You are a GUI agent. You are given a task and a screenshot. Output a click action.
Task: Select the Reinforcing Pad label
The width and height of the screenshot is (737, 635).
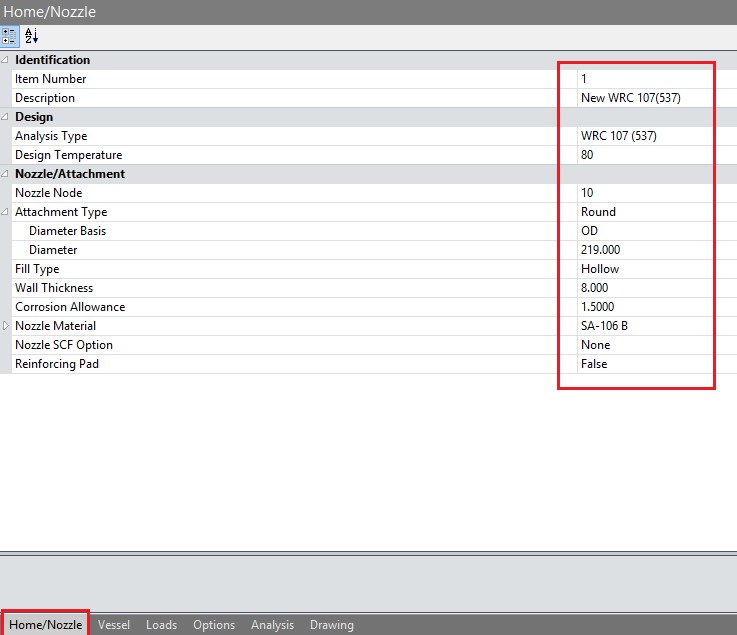click(x=57, y=364)
